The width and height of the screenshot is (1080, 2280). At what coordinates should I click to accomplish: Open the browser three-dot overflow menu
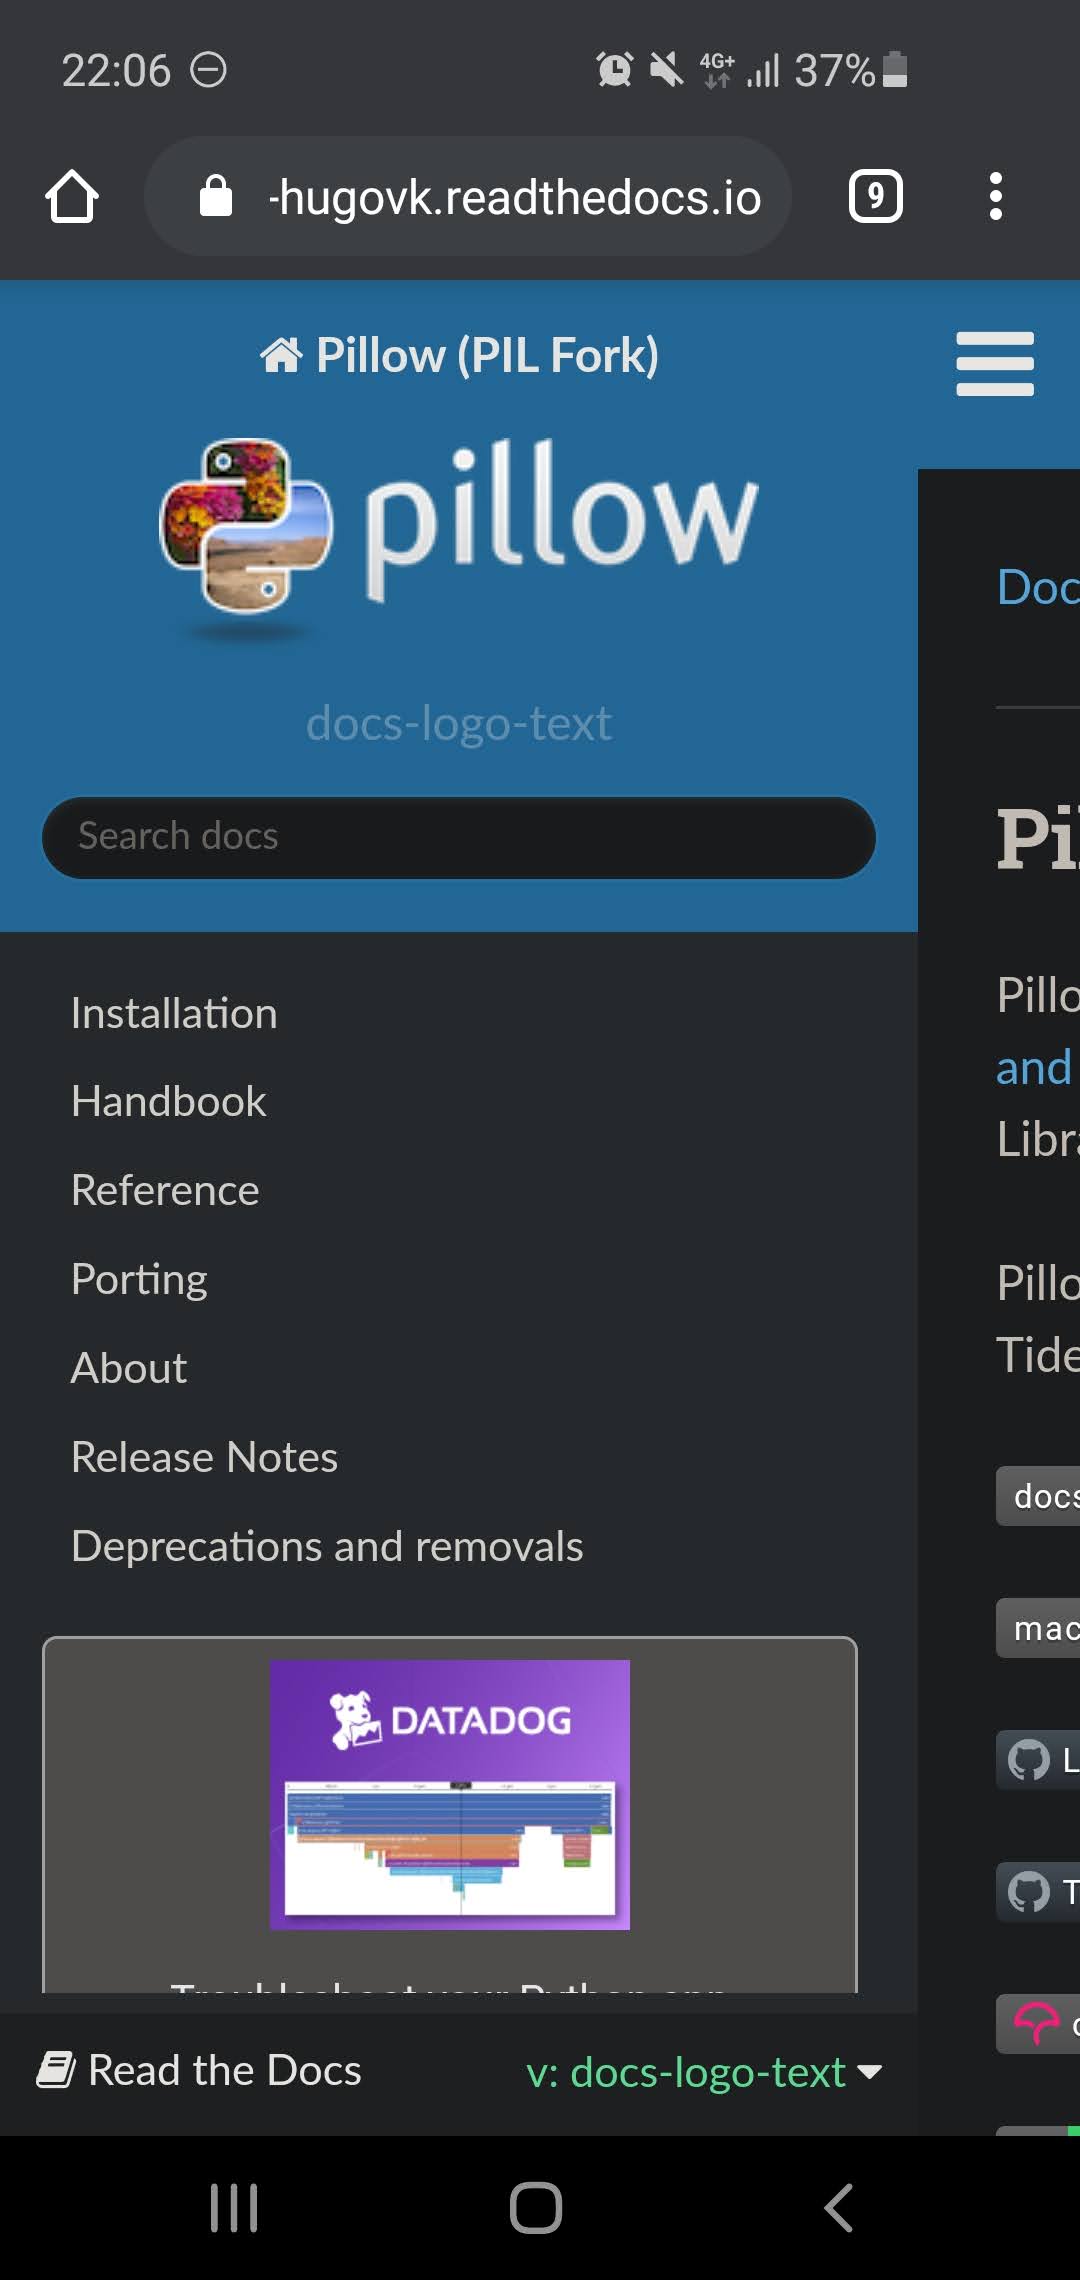click(996, 197)
